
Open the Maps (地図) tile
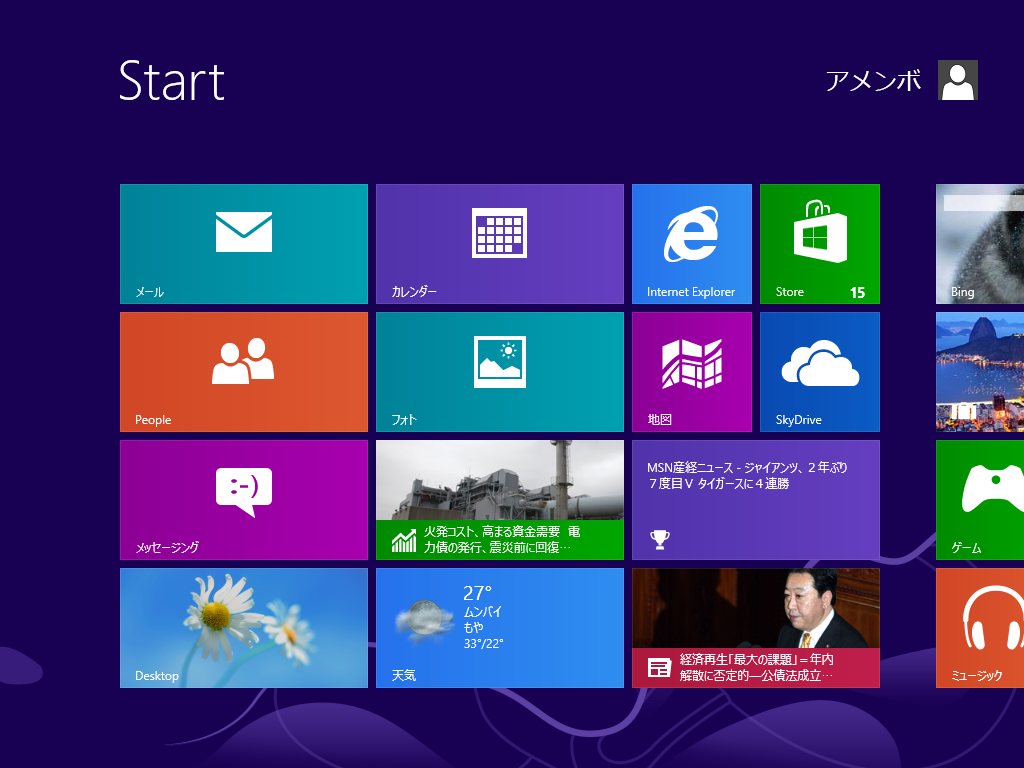click(692, 372)
